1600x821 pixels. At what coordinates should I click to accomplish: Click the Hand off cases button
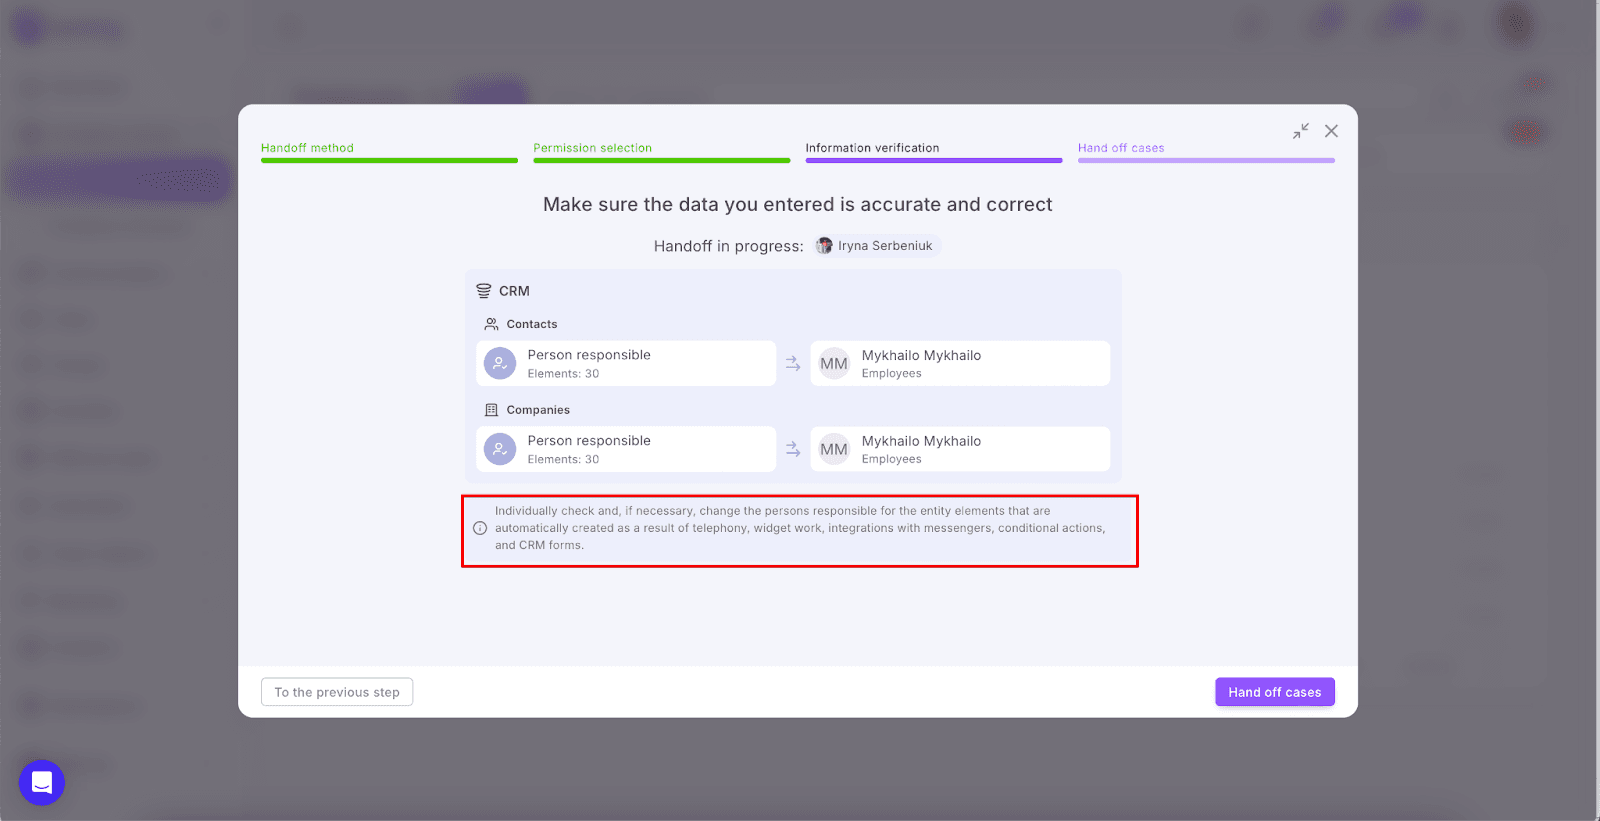pyautogui.click(x=1274, y=692)
